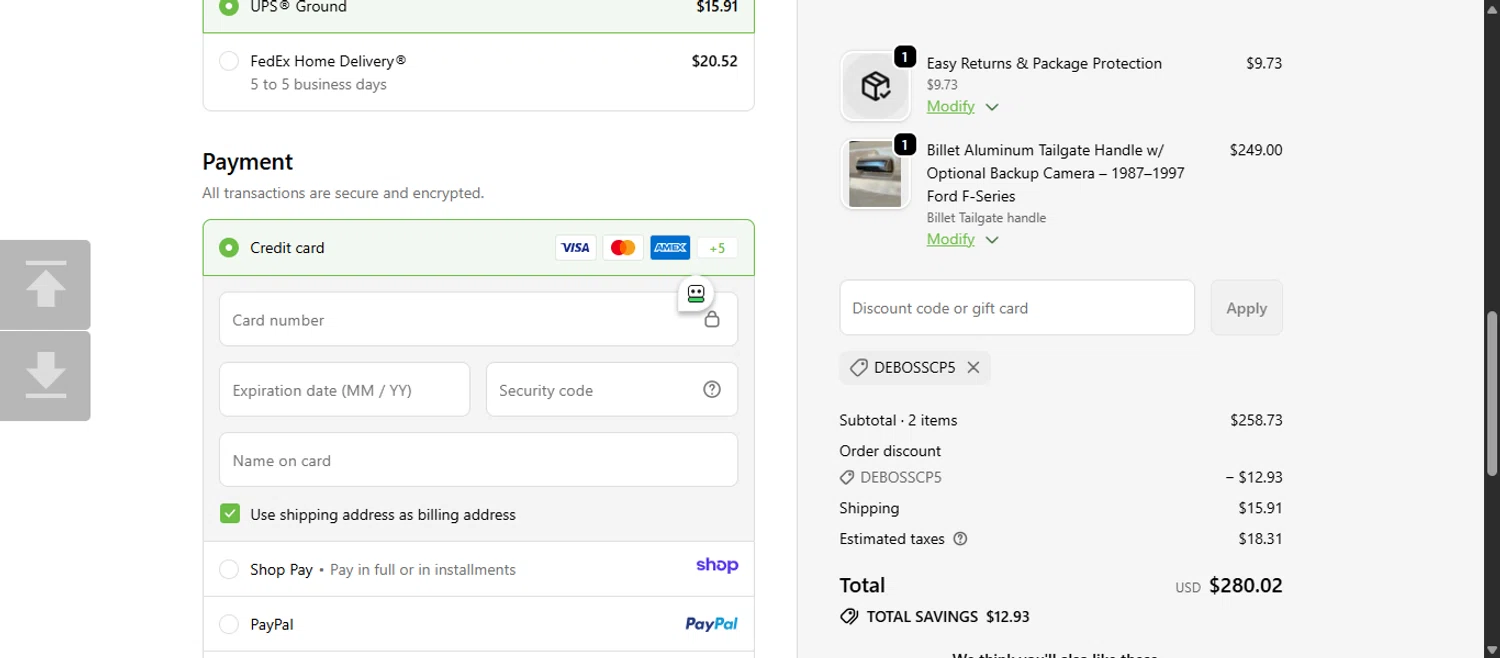Image resolution: width=1500 pixels, height=658 pixels.
Task: Click the Shipping cost $15.91 in summary
Action: pyautogui.click(x=1260, y=508)
